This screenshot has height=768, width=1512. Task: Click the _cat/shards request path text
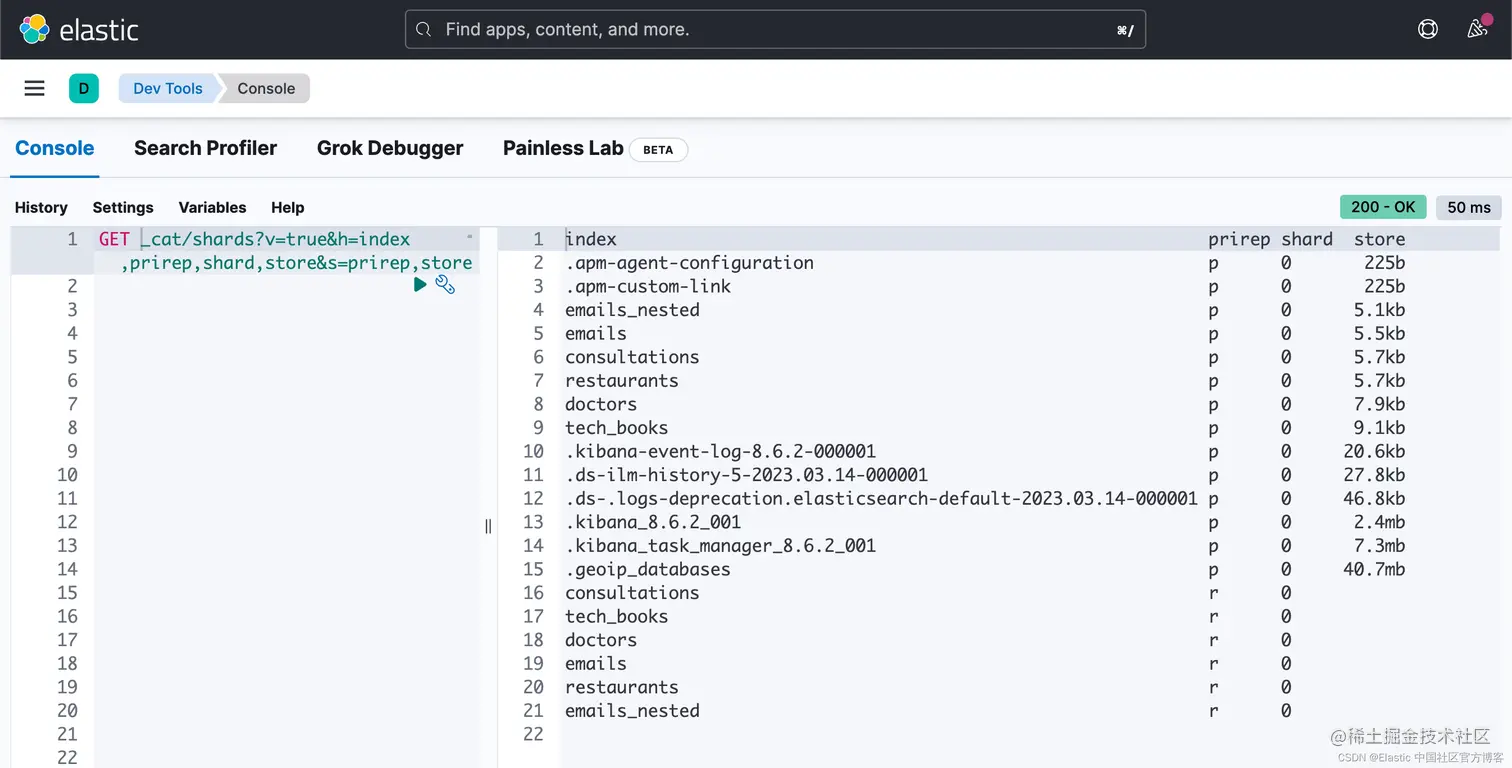(x=275, y=239)
